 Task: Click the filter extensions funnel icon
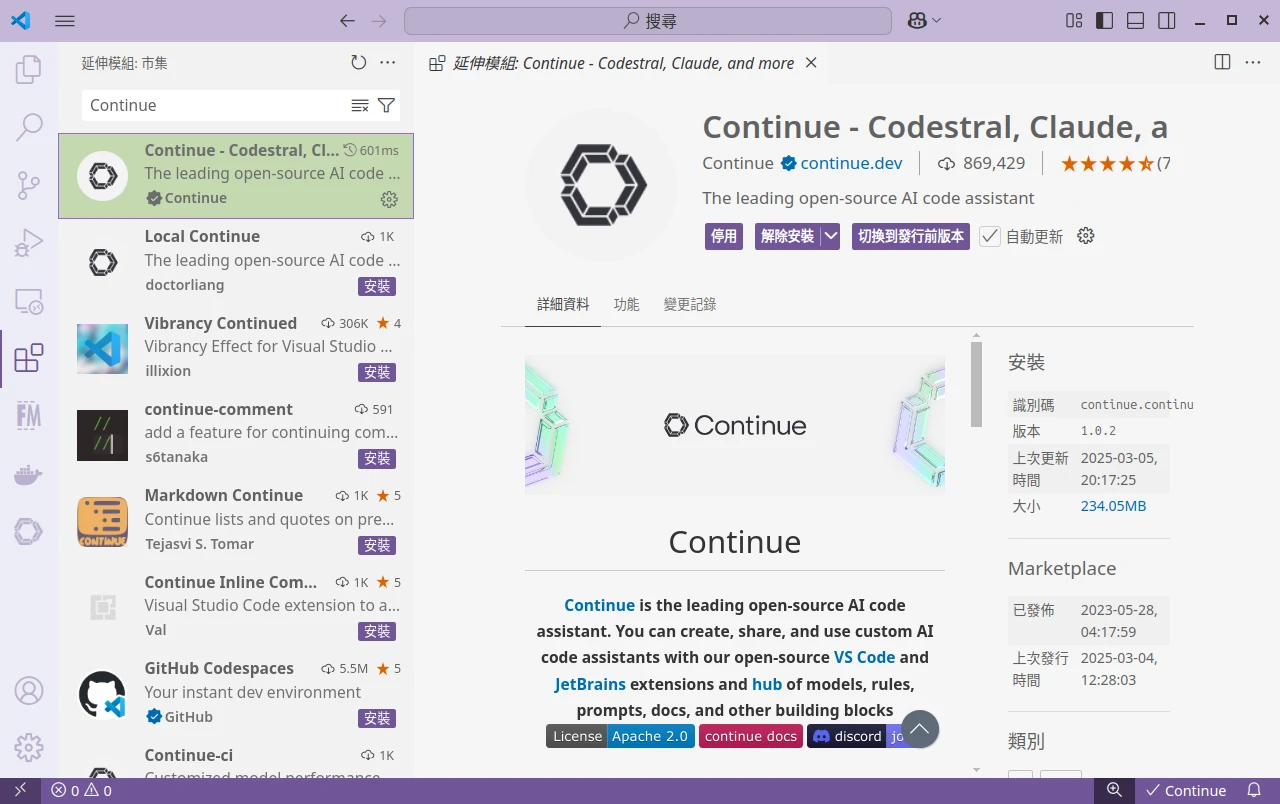click(x=387, y=105)
